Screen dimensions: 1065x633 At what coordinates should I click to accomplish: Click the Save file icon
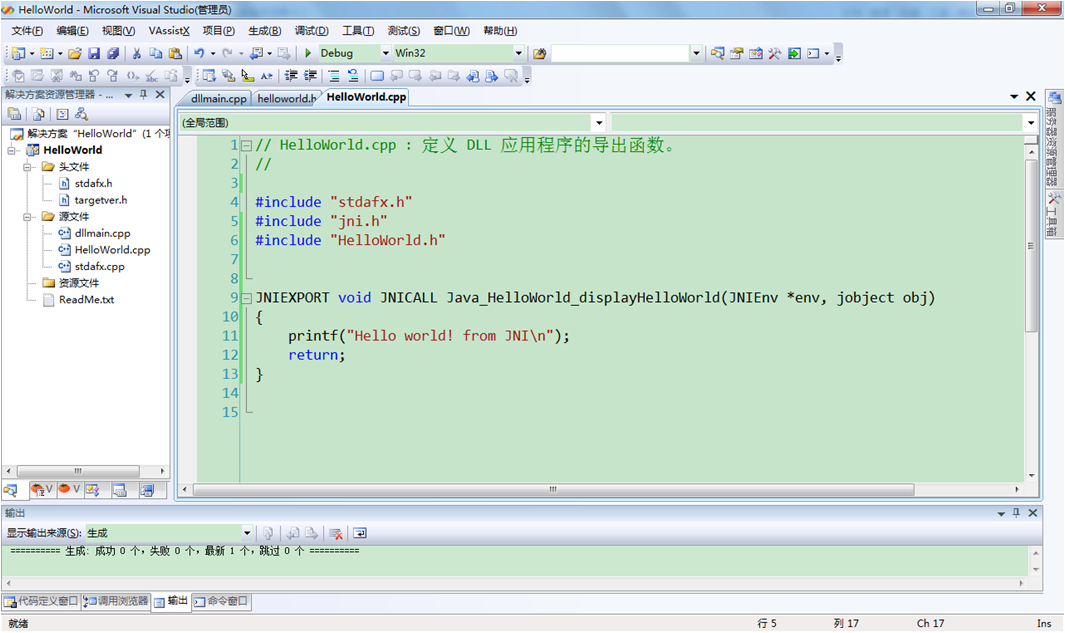(x=94, y=53)
